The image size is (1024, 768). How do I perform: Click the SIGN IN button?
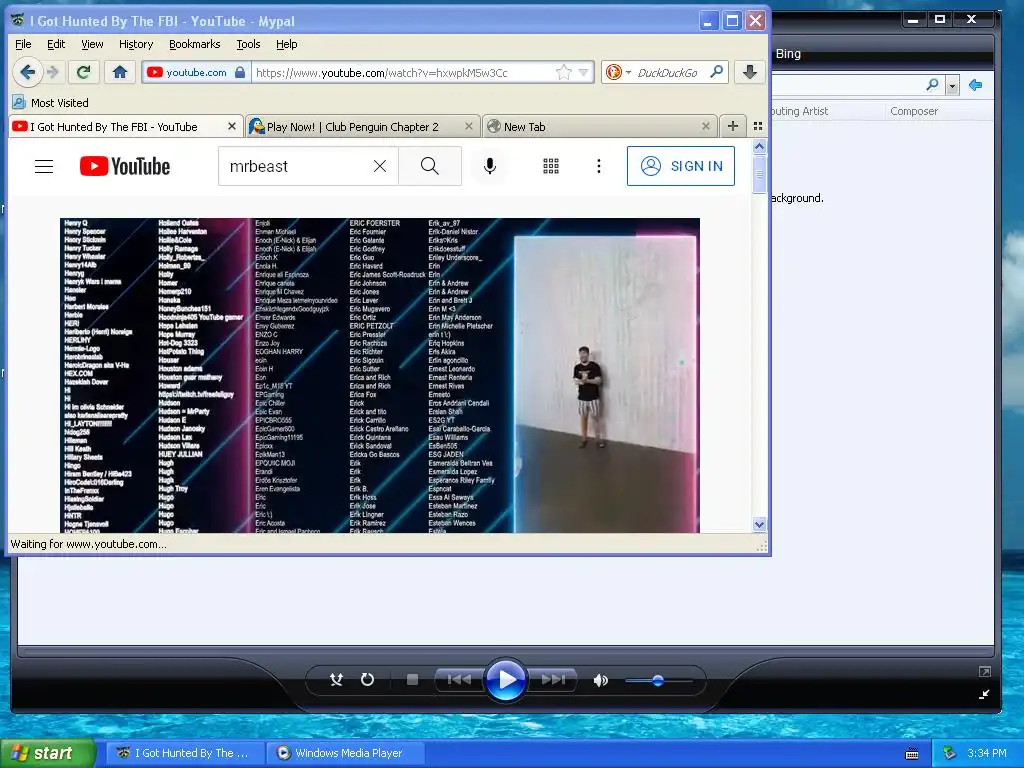[x=680, y=166]
